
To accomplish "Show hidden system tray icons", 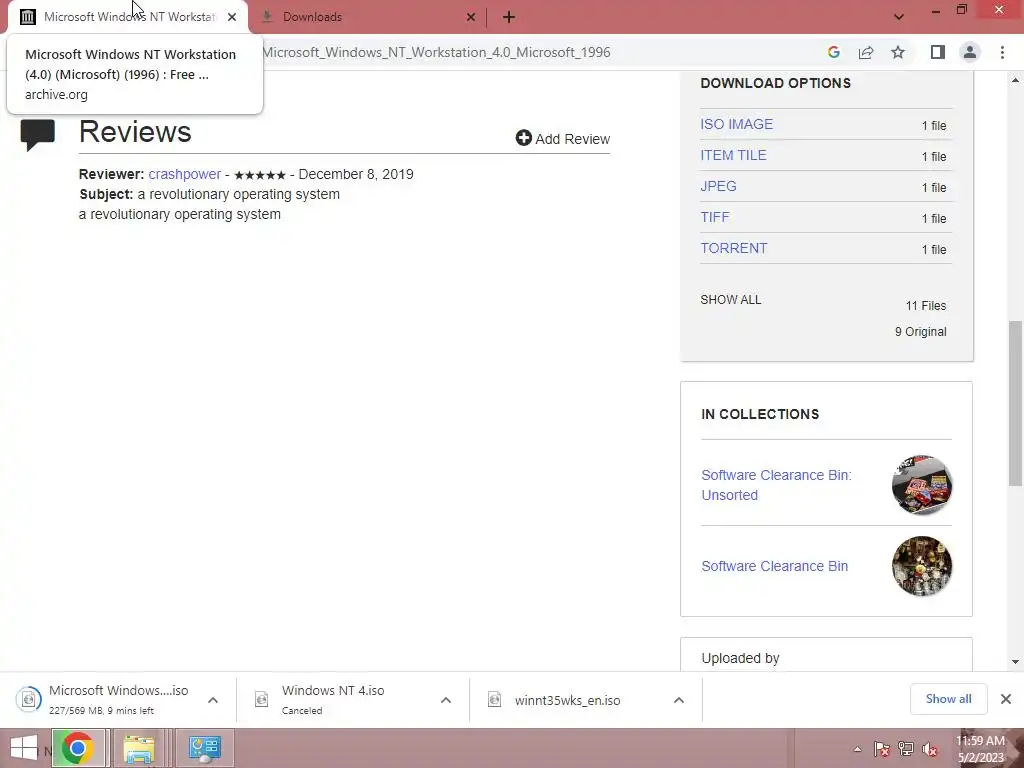I will [x=857, y=750].
